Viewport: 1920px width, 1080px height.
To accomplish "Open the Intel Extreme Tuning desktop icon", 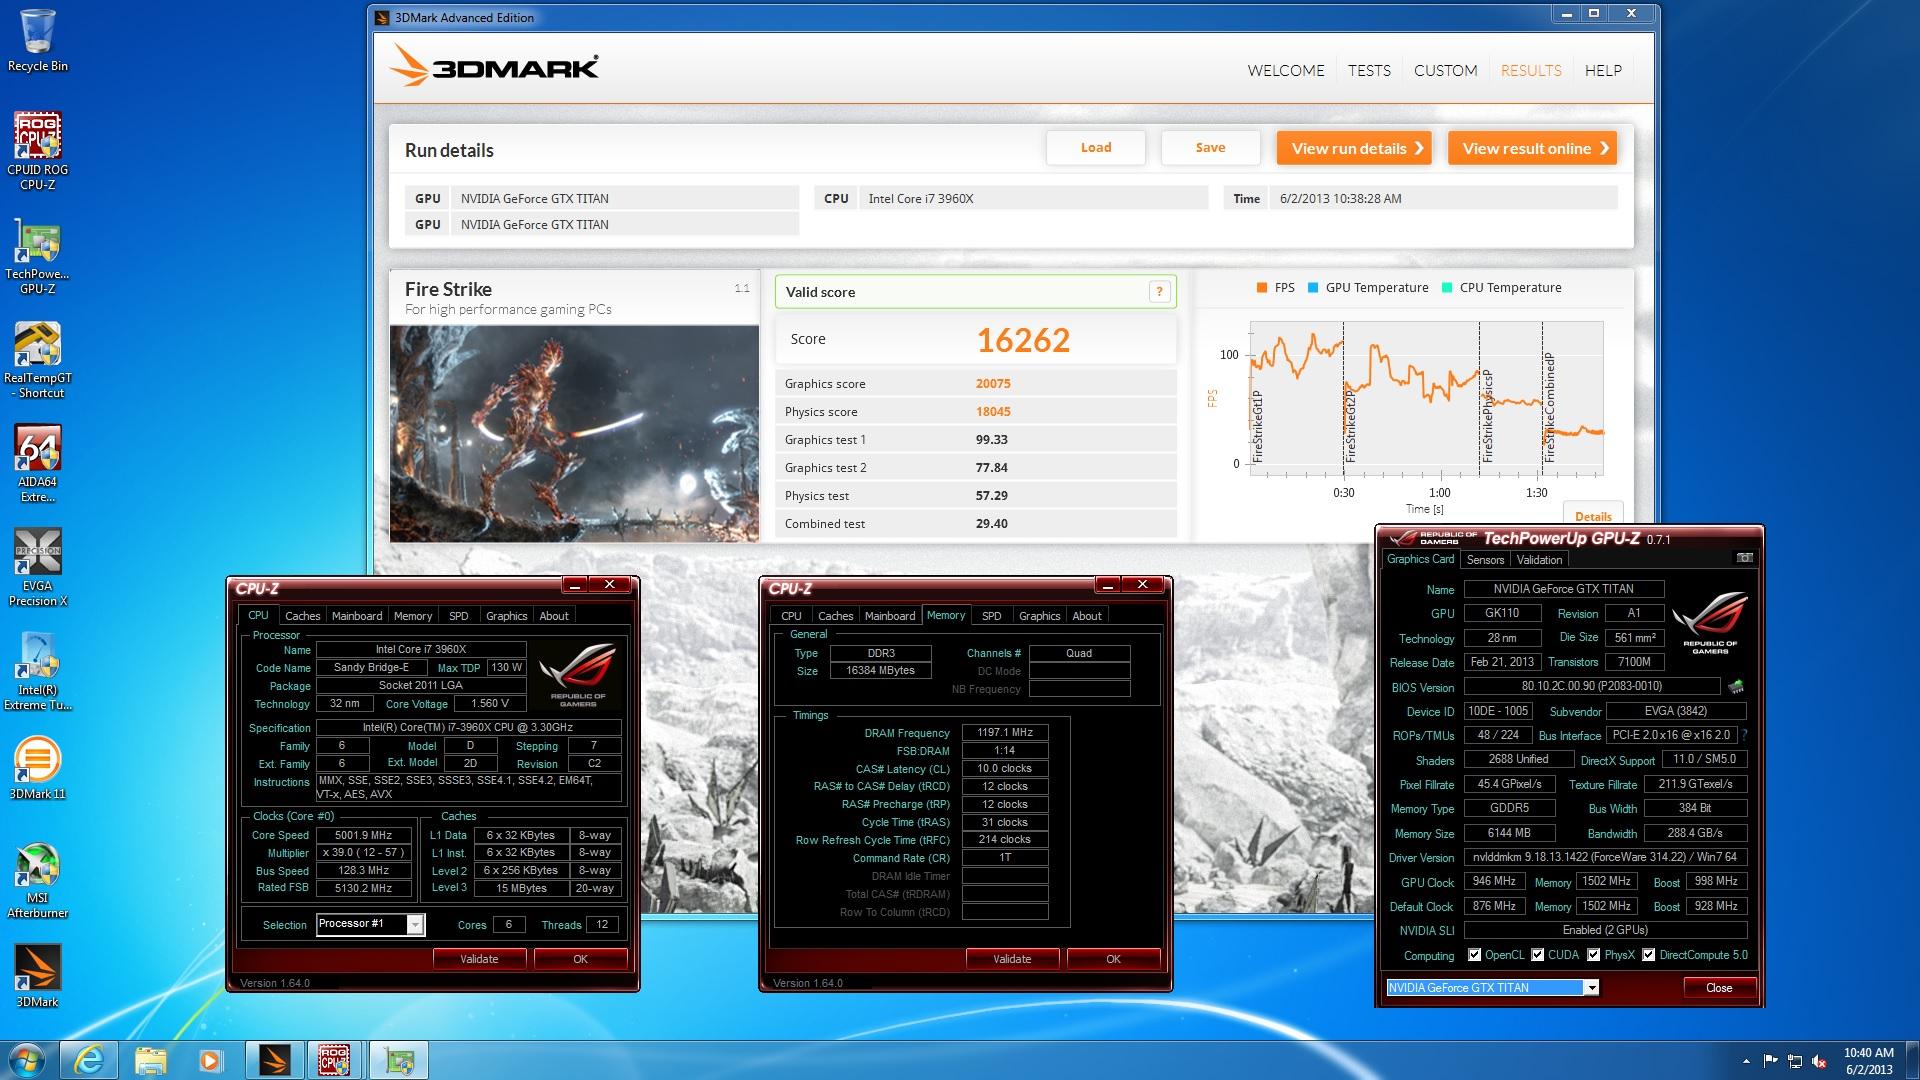I will pyautogui.click(x=38, y=671).
